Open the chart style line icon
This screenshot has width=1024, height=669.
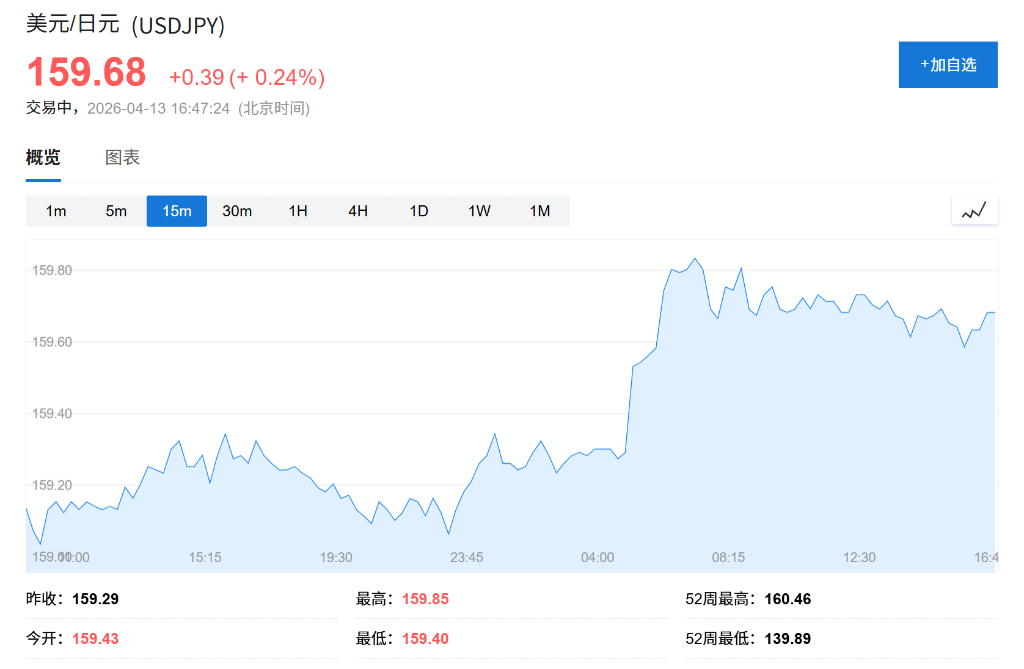coord(974,210)
